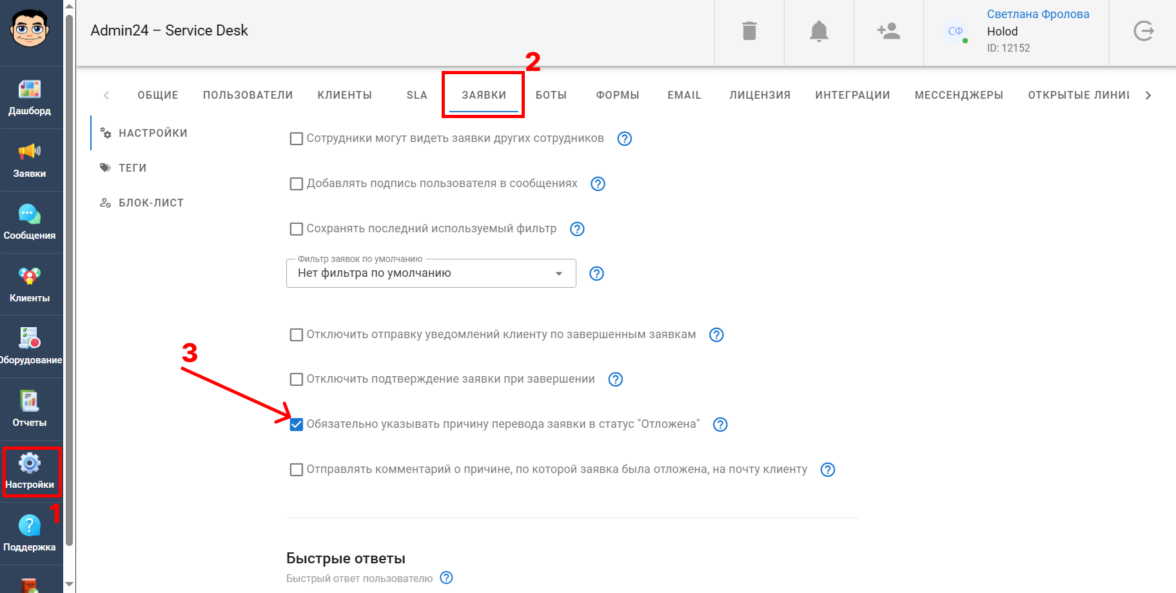Switch to the ЛИЦЕНЗИЯ tab
This screenshot has height=593, width=1176.
(x=760, y=95)
